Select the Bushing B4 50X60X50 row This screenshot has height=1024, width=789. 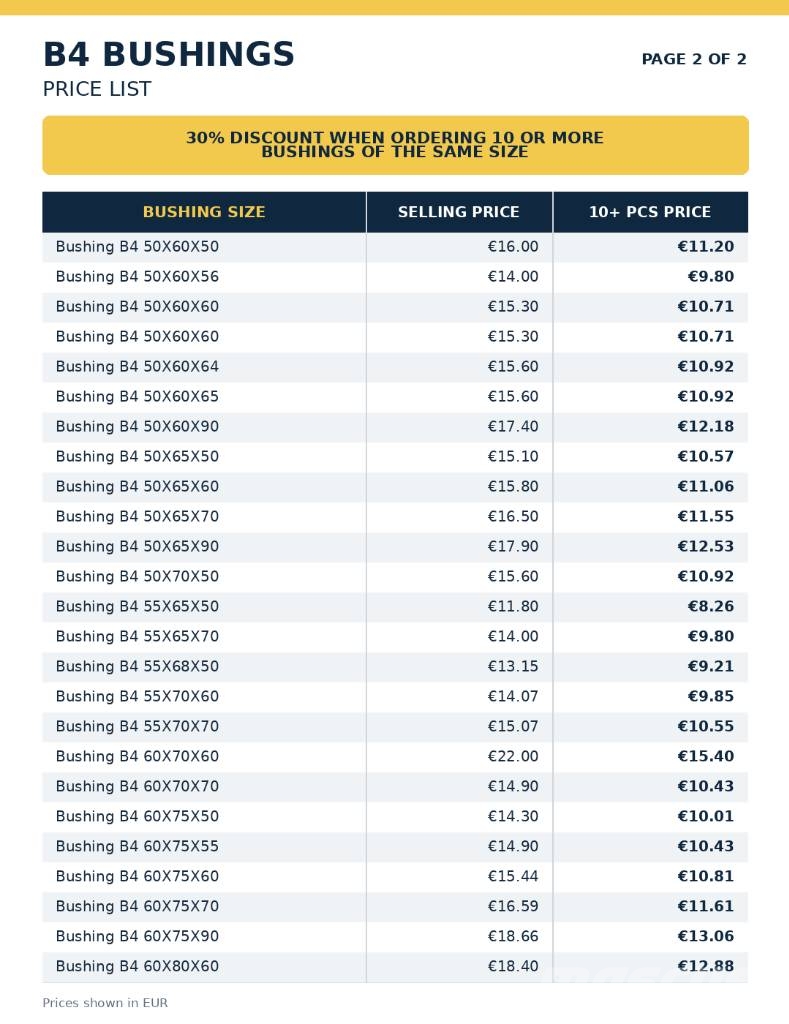click(x=395, y=247)
